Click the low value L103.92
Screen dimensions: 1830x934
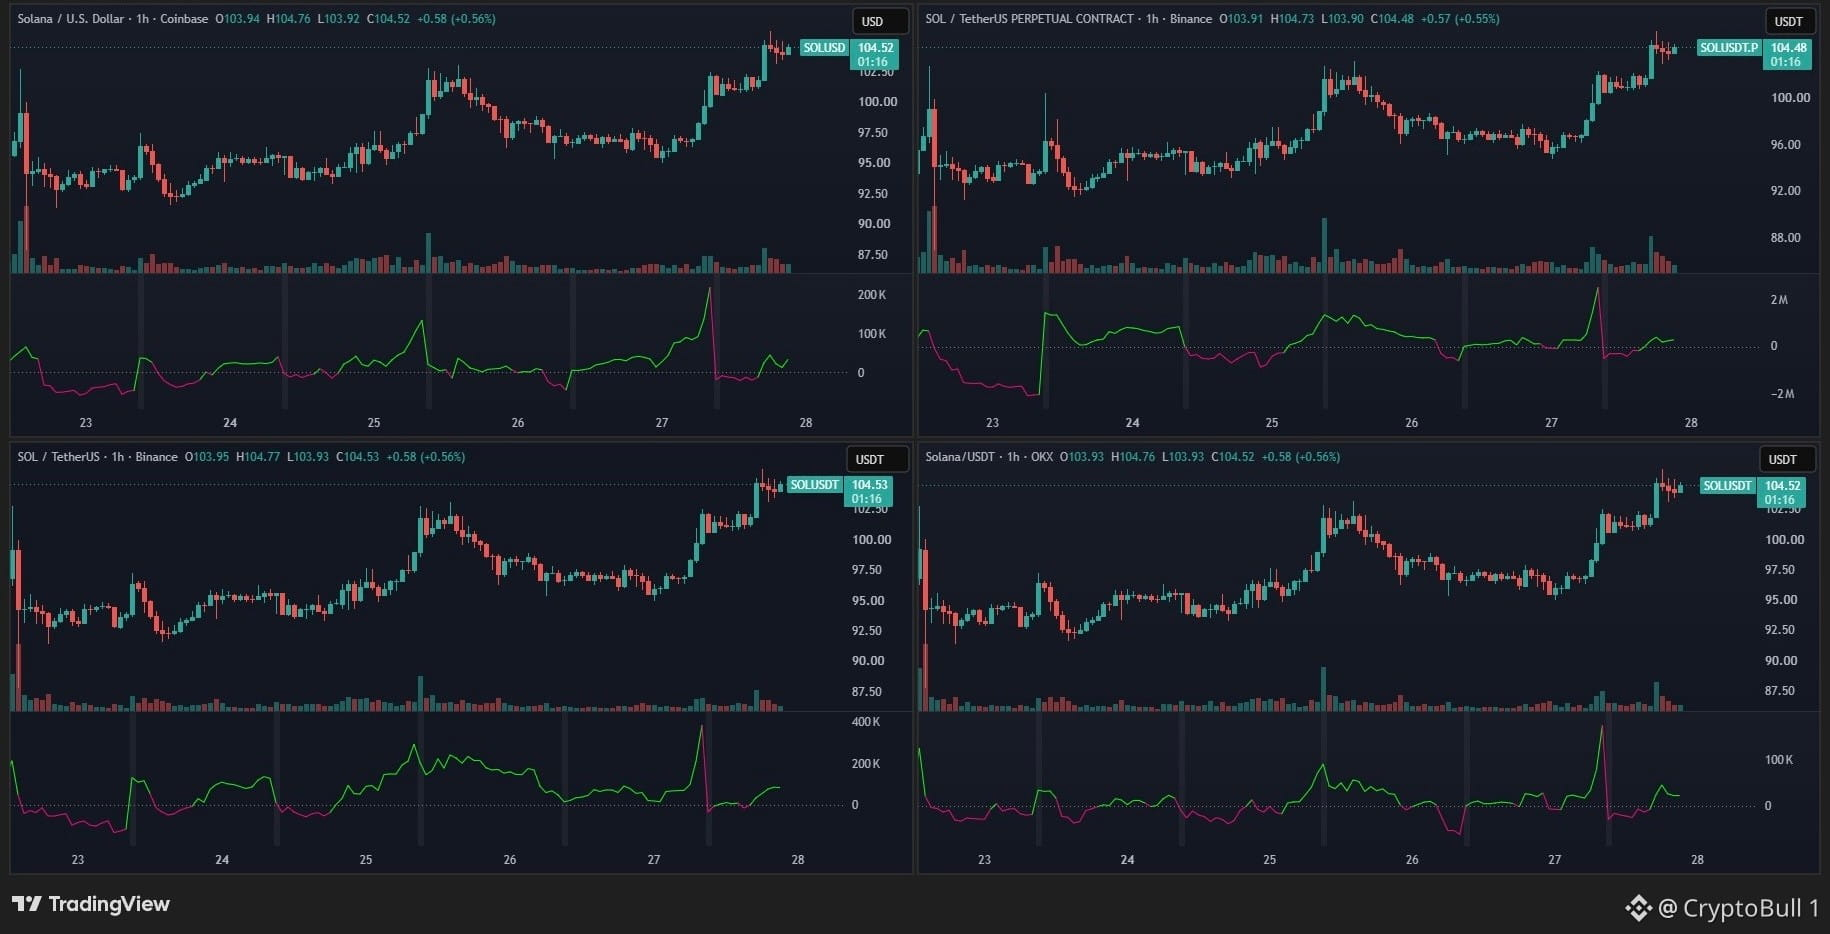tap(338, 19)
